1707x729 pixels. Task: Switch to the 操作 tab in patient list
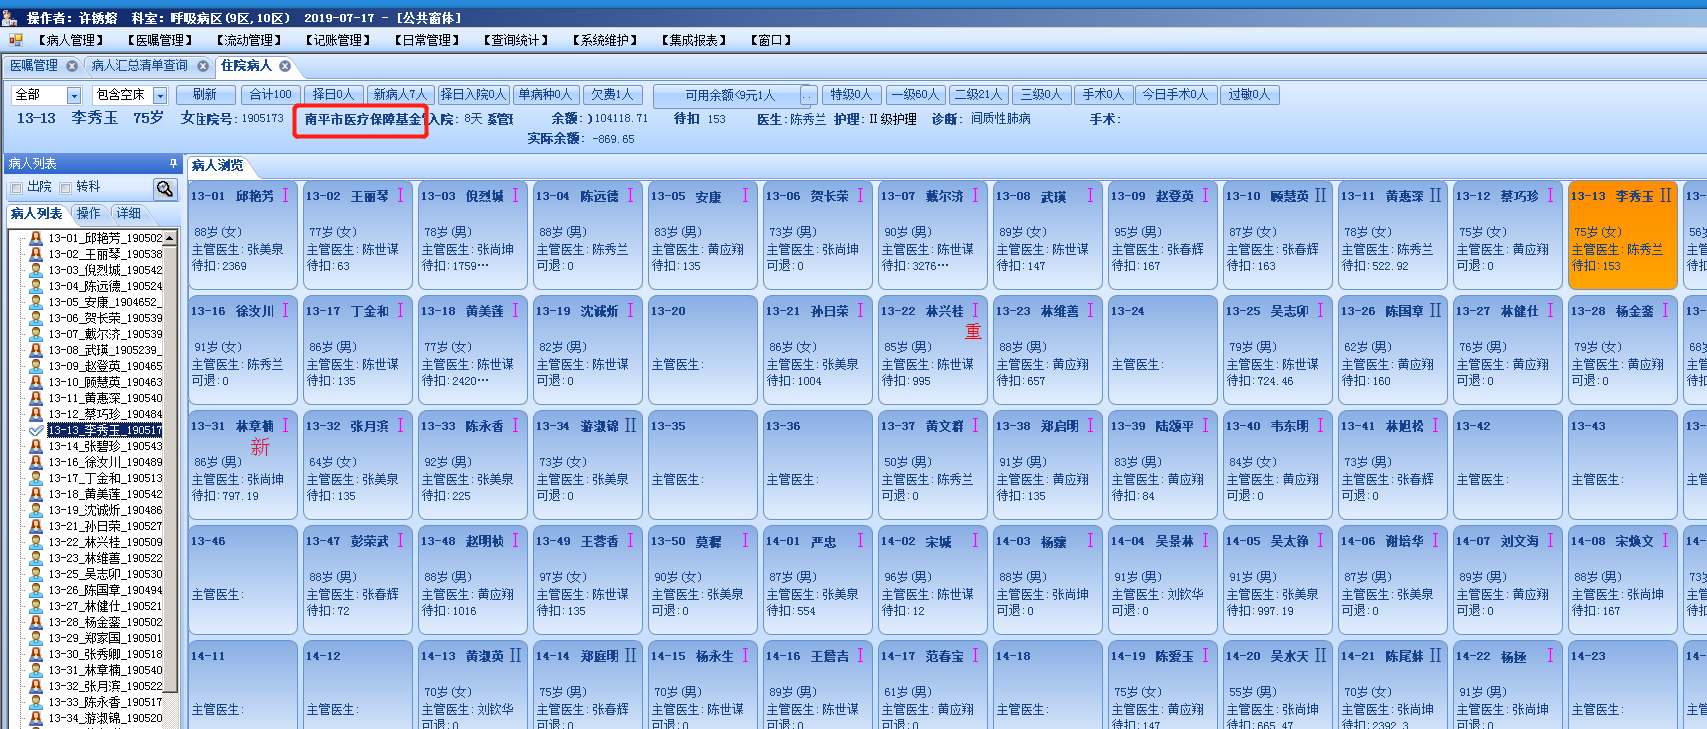(x=89, y=213)
